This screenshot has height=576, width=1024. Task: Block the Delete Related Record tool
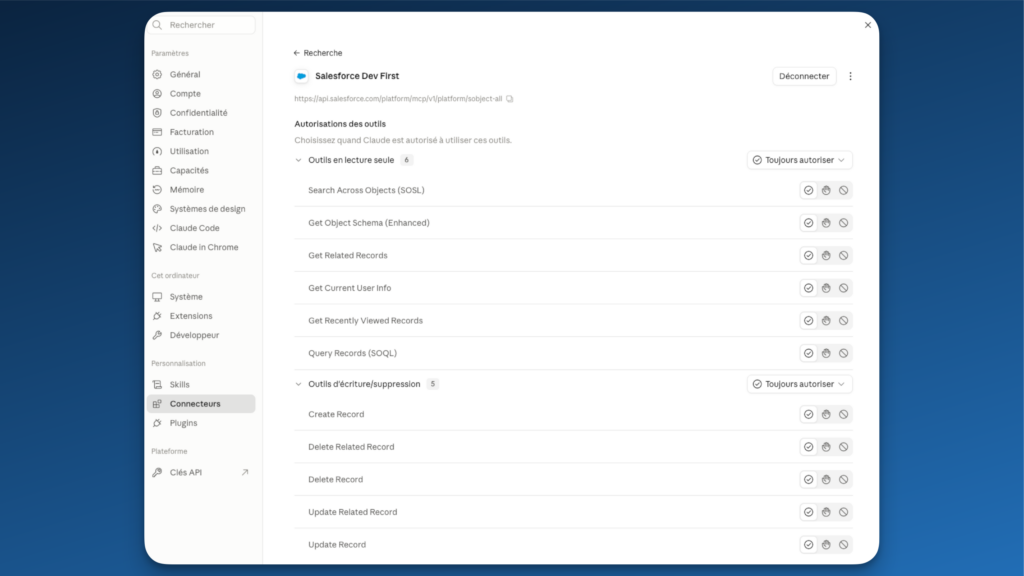pos(844,447)
